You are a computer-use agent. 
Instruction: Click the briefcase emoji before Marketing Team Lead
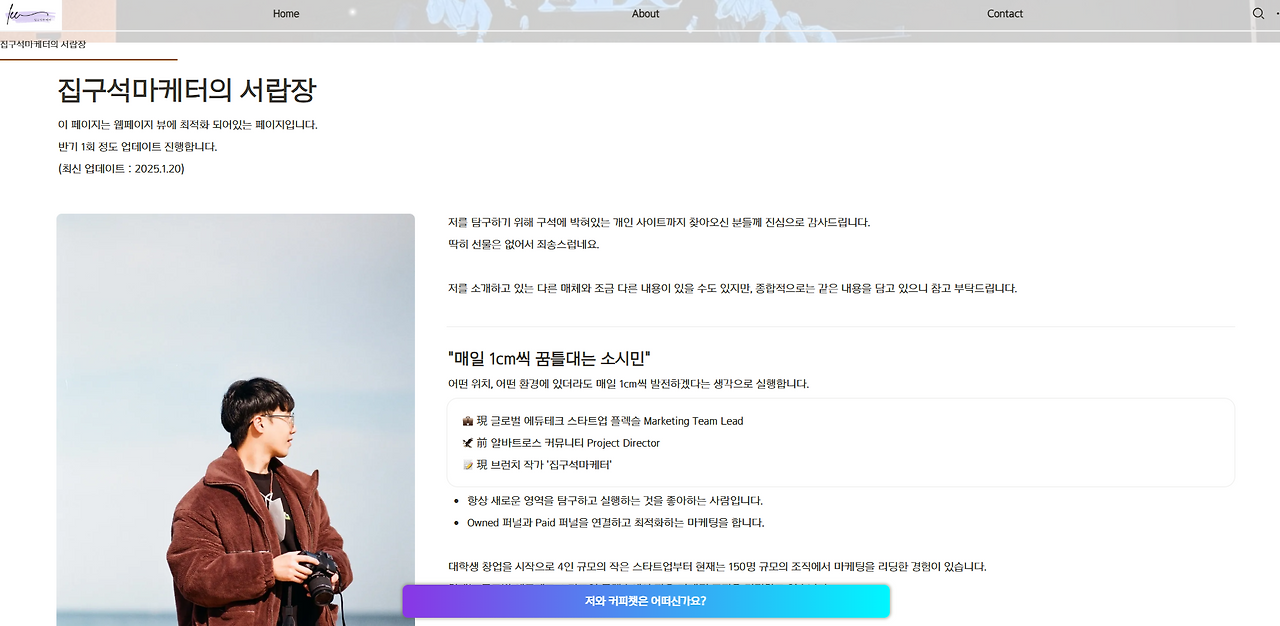(x=467, y=422)
